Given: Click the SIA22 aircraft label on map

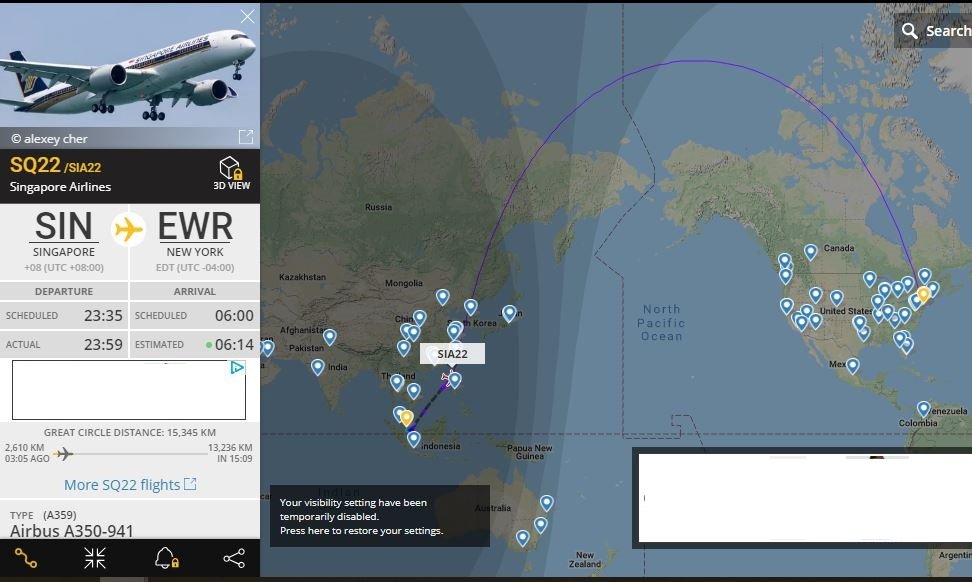Looking at the screenshot, I should pos(452,354).
